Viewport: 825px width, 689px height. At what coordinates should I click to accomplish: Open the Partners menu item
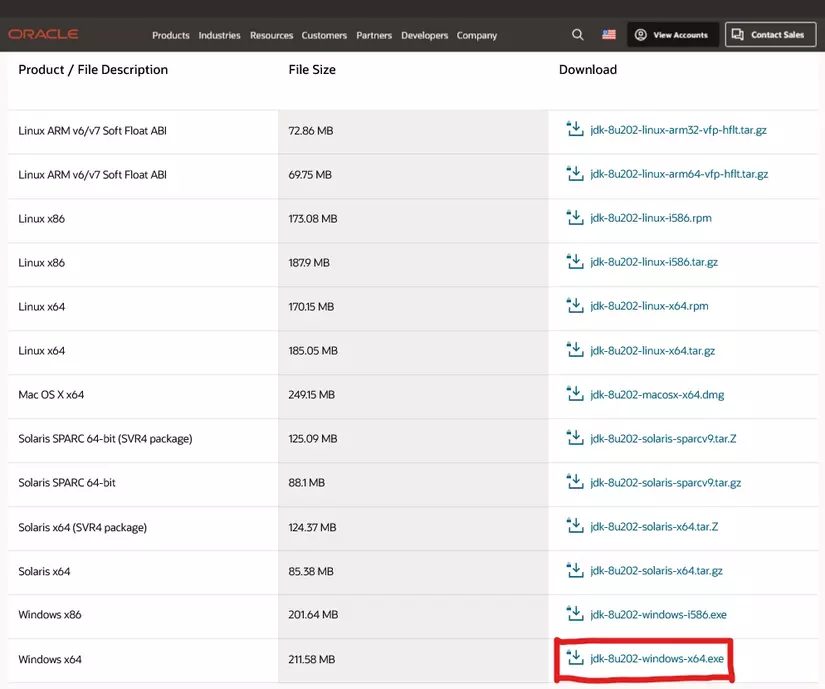point(374,35)
